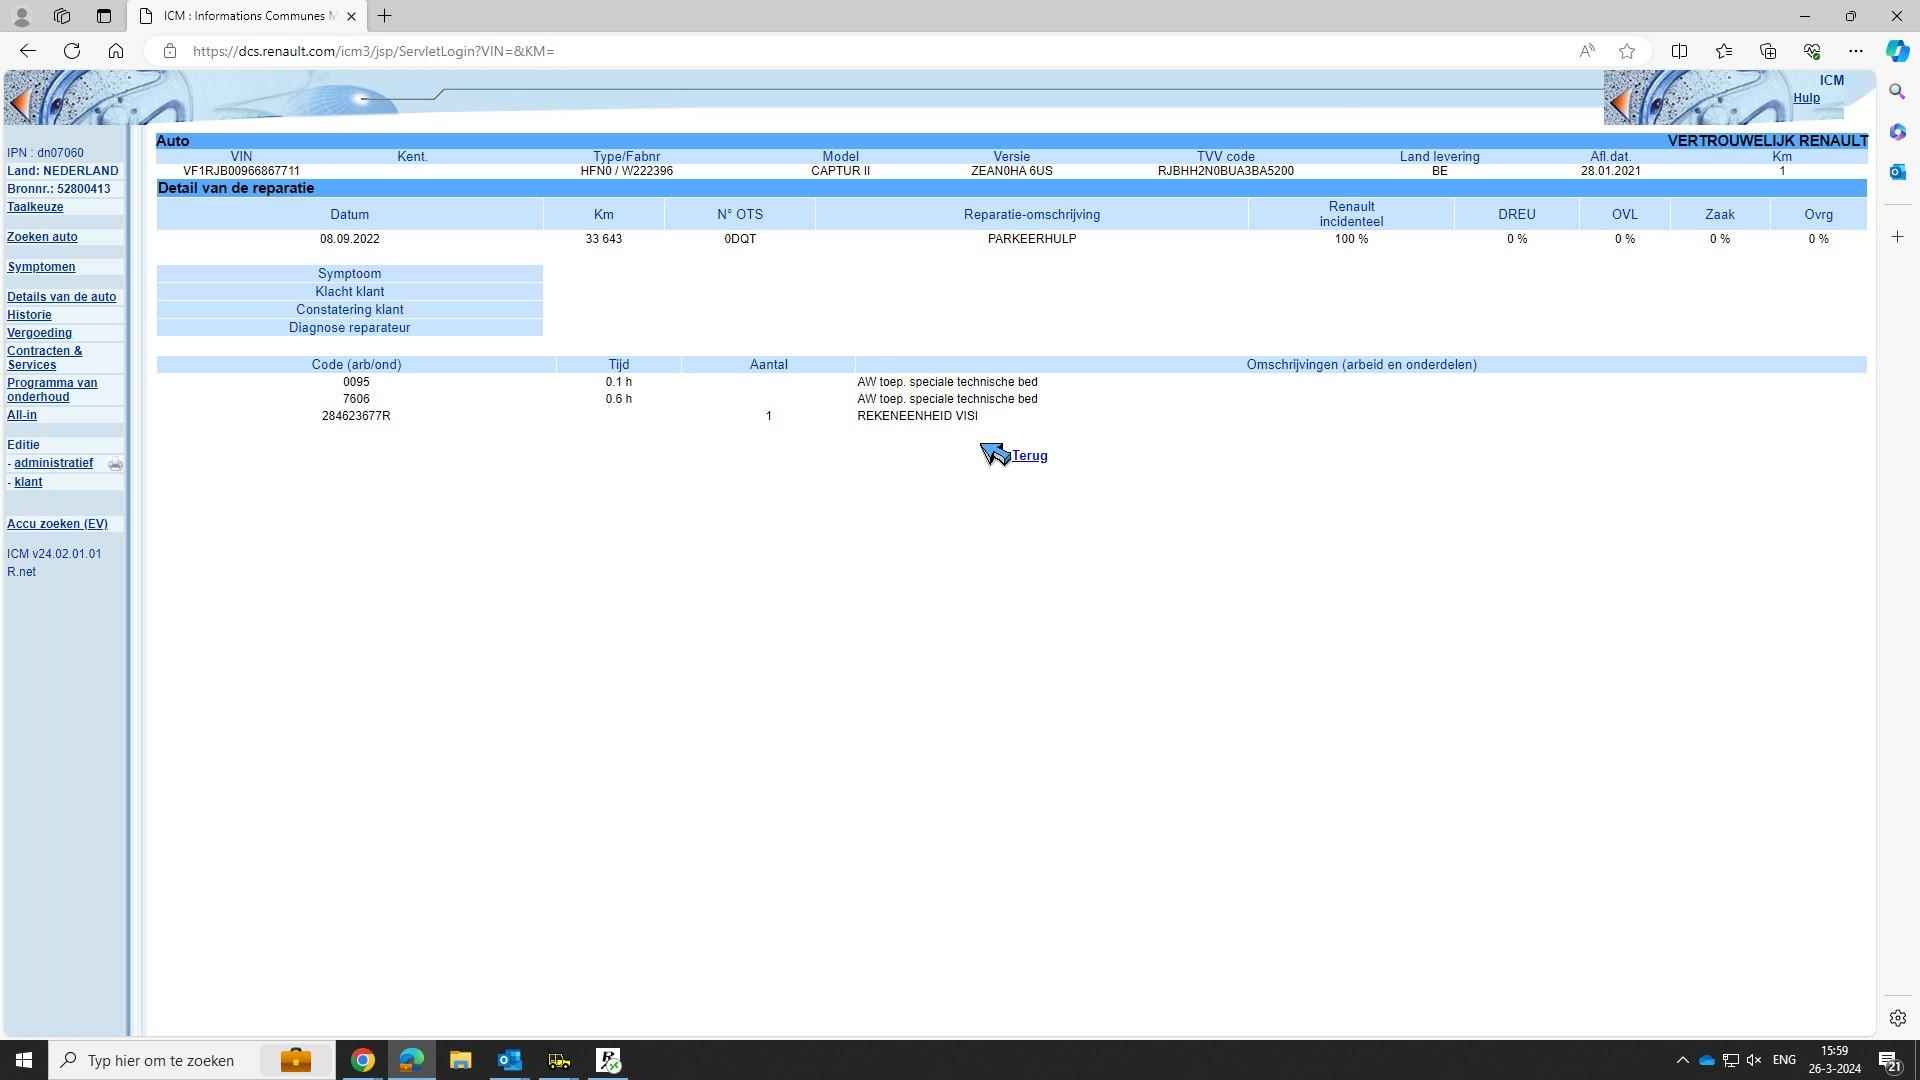Open Read aloud icon in address bar
The width and height of the screenshot is (1920, 1080).
click(1587, 51)
